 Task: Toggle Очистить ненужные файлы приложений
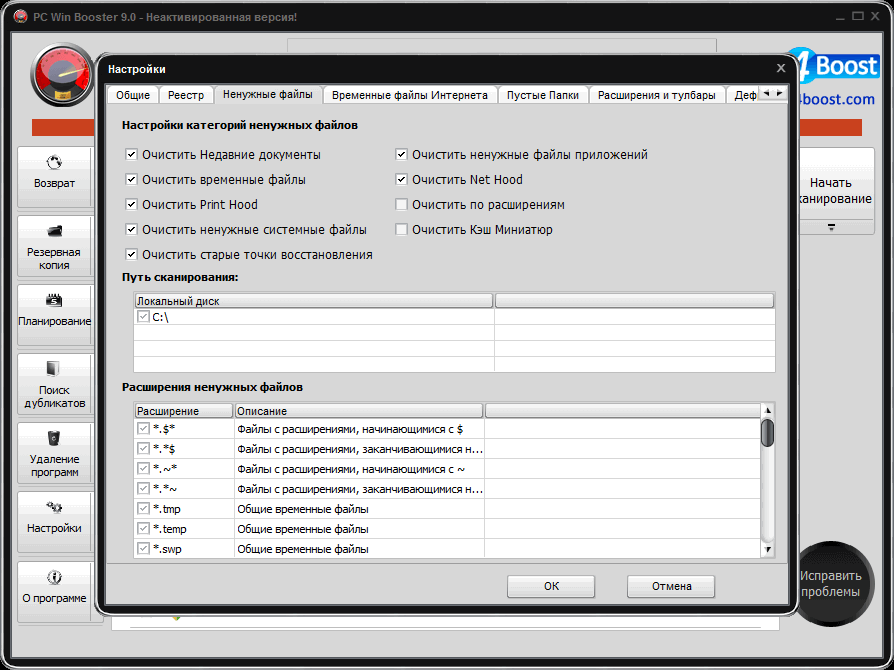(x=401, y=155)
